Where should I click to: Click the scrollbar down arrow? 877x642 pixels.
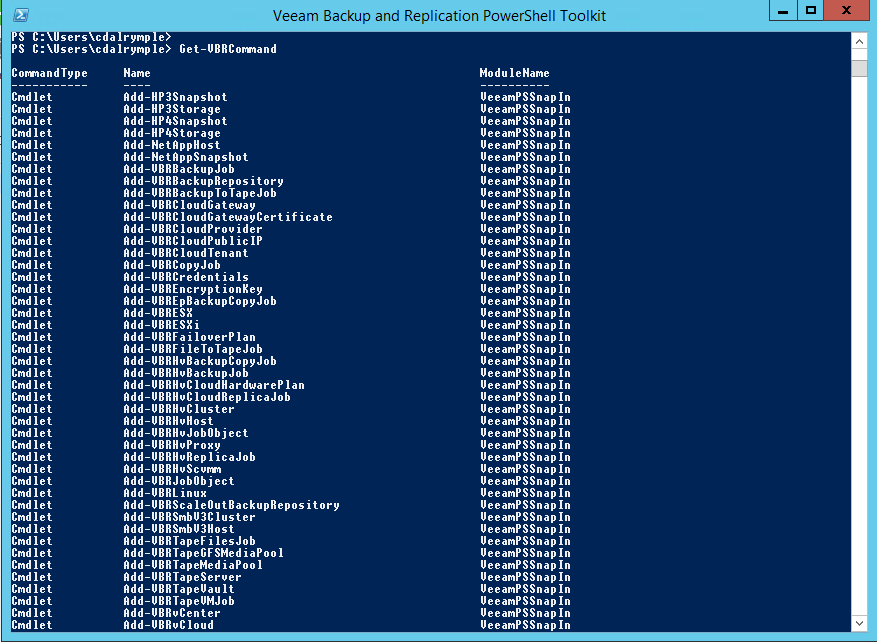pos(859,625)
